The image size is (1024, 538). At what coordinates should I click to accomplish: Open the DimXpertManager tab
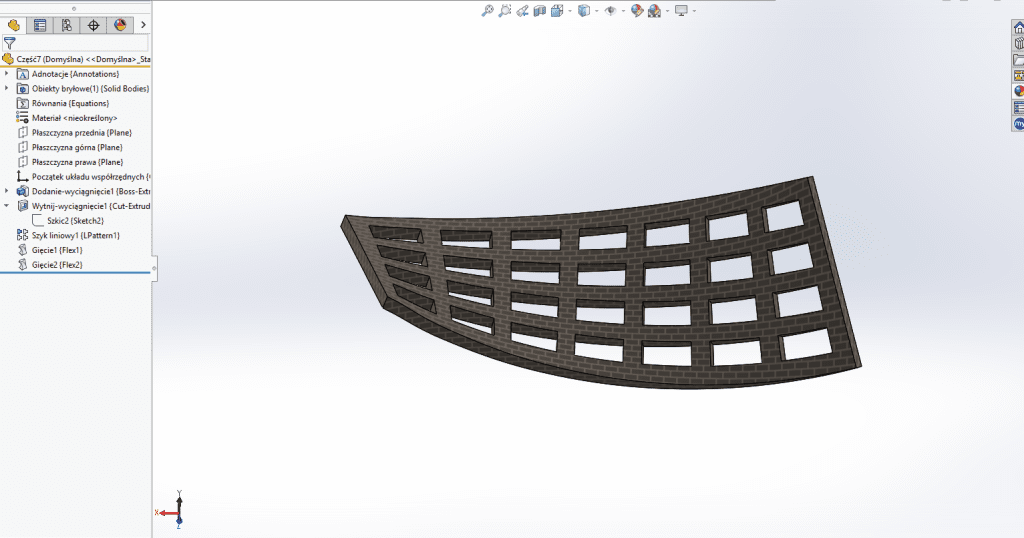pyautogui.click(x=93, y=25)
